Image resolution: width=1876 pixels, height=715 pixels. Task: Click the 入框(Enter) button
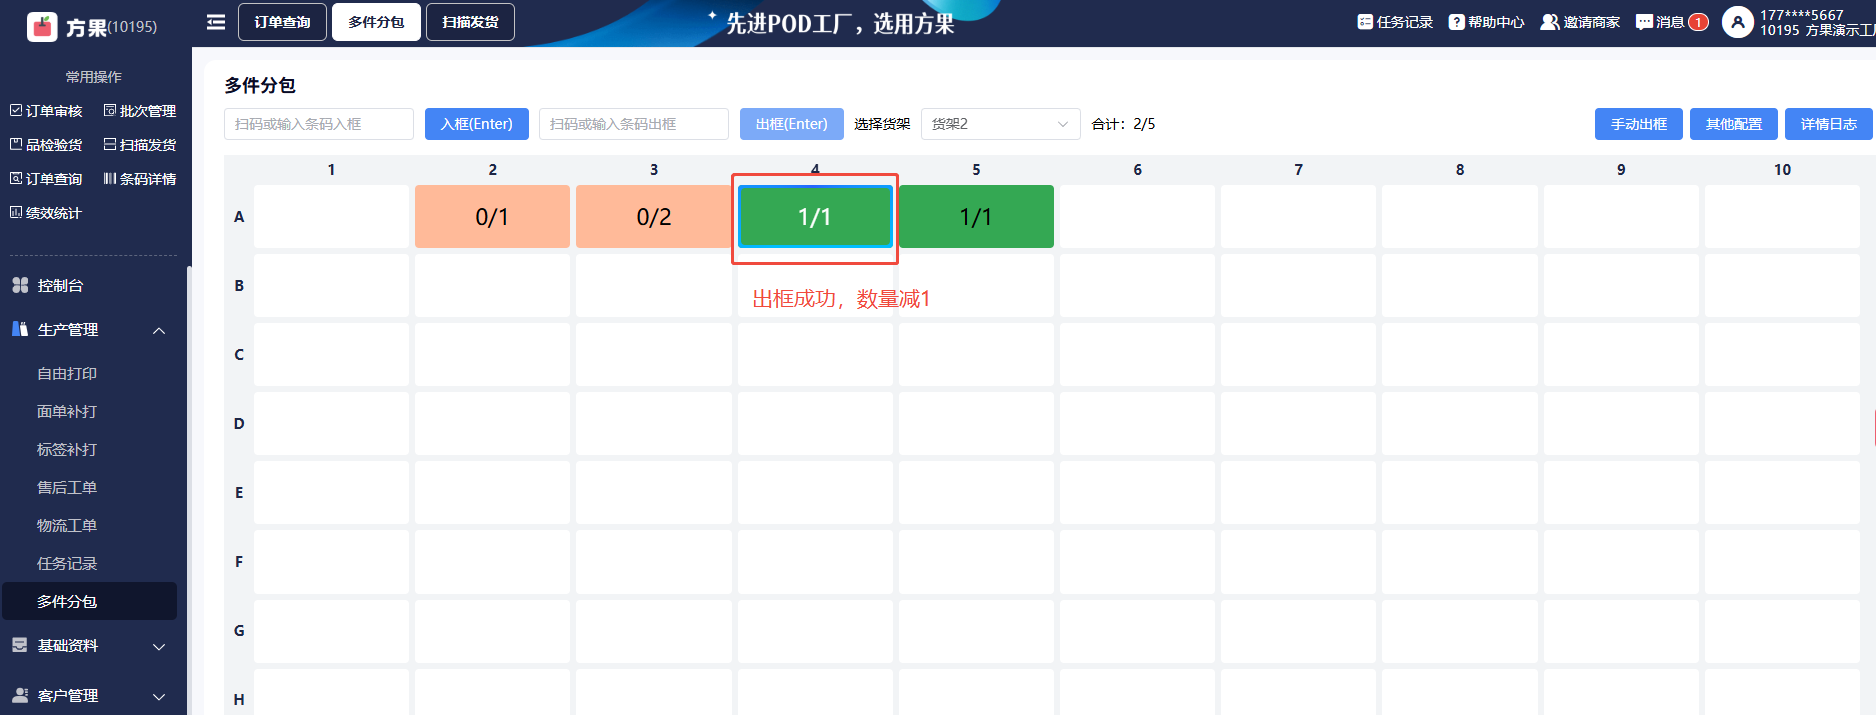pyautogui.click(x=477, y=124)
